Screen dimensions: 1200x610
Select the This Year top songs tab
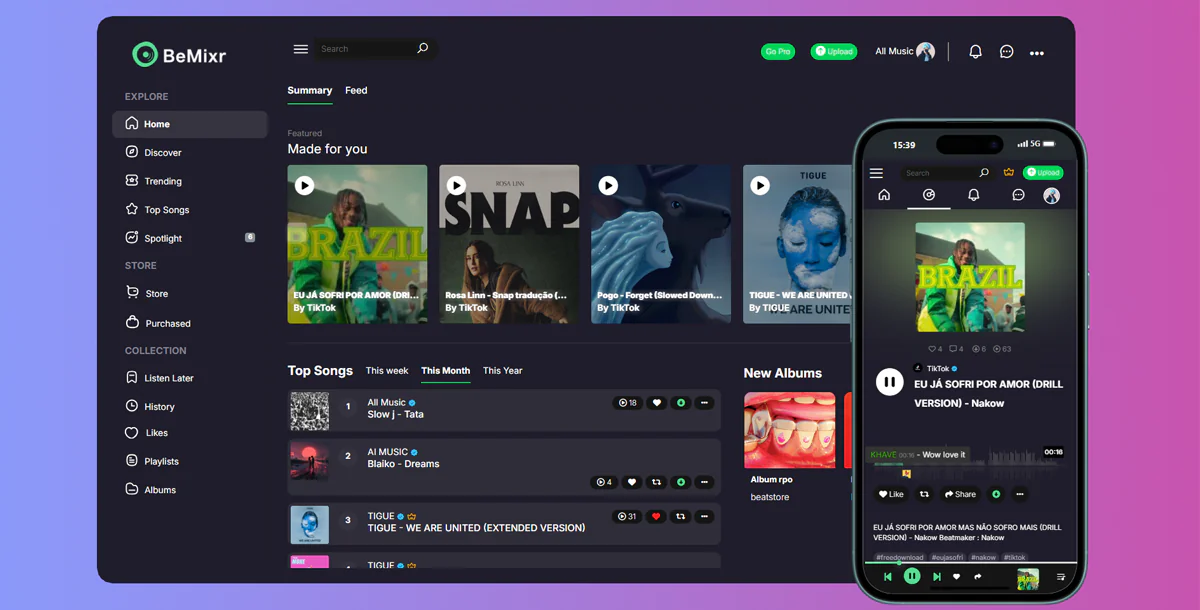(502, 371)
